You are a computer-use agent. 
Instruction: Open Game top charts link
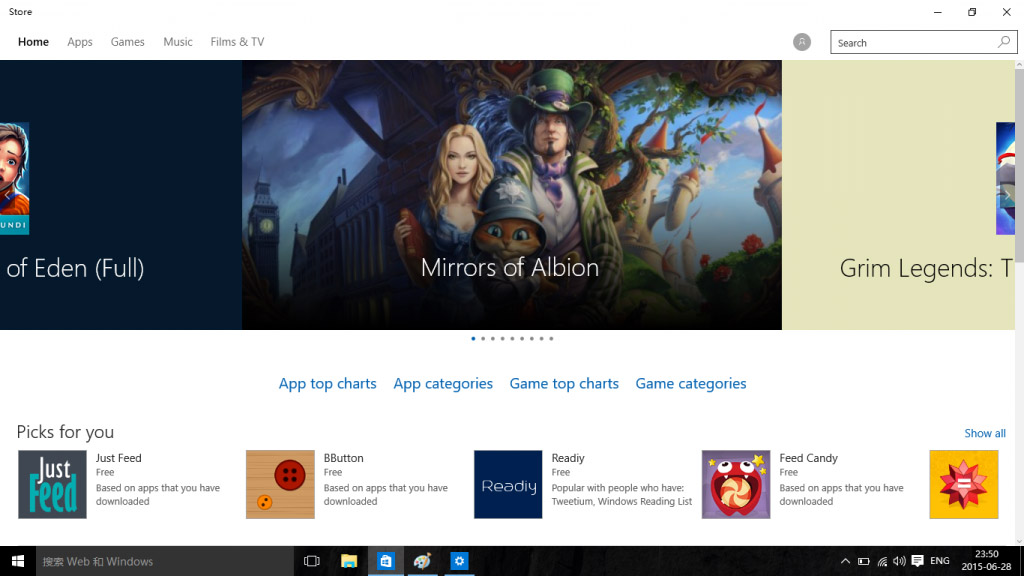[564, 383]
